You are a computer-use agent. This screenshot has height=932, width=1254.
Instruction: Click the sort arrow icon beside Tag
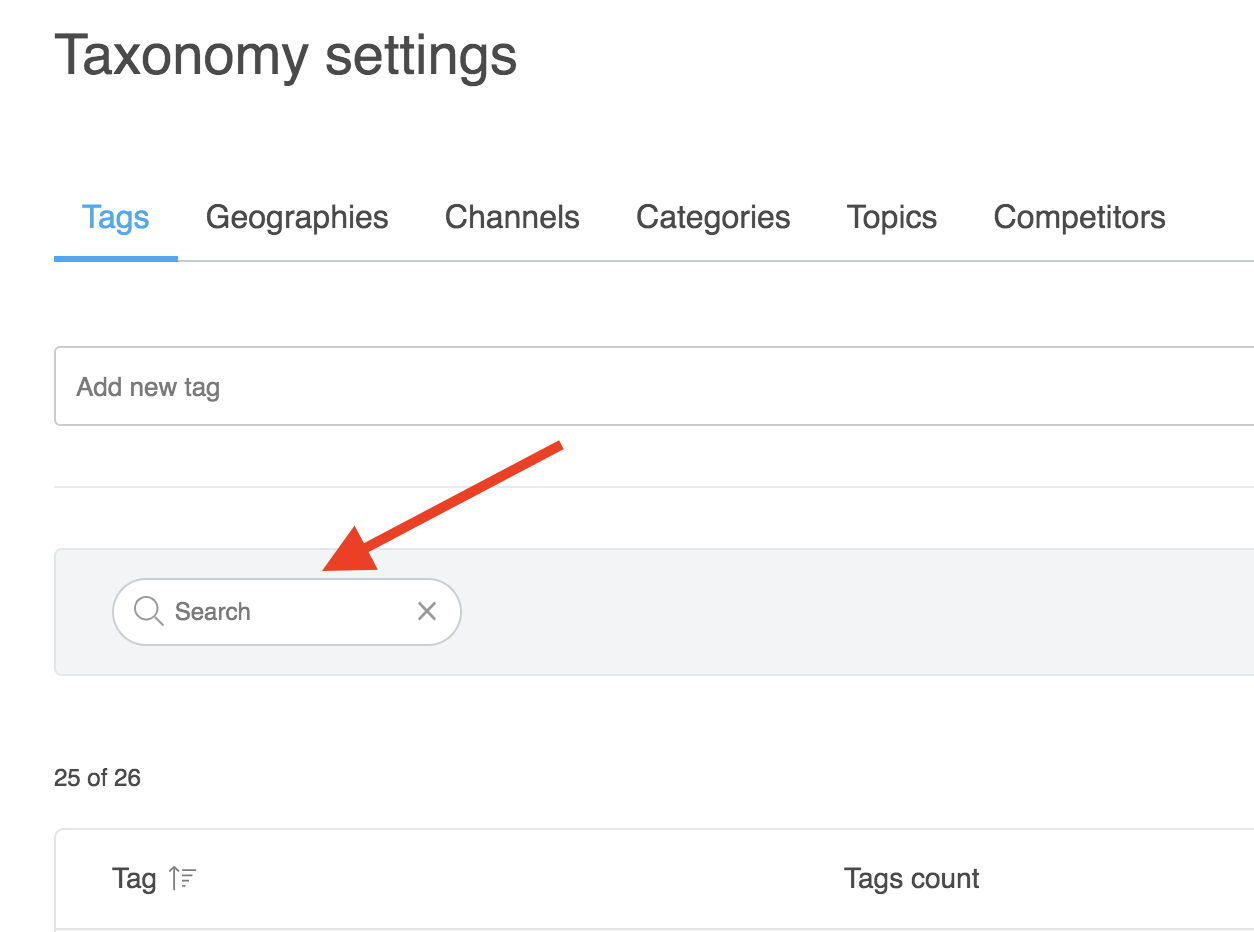coord(183,879)
